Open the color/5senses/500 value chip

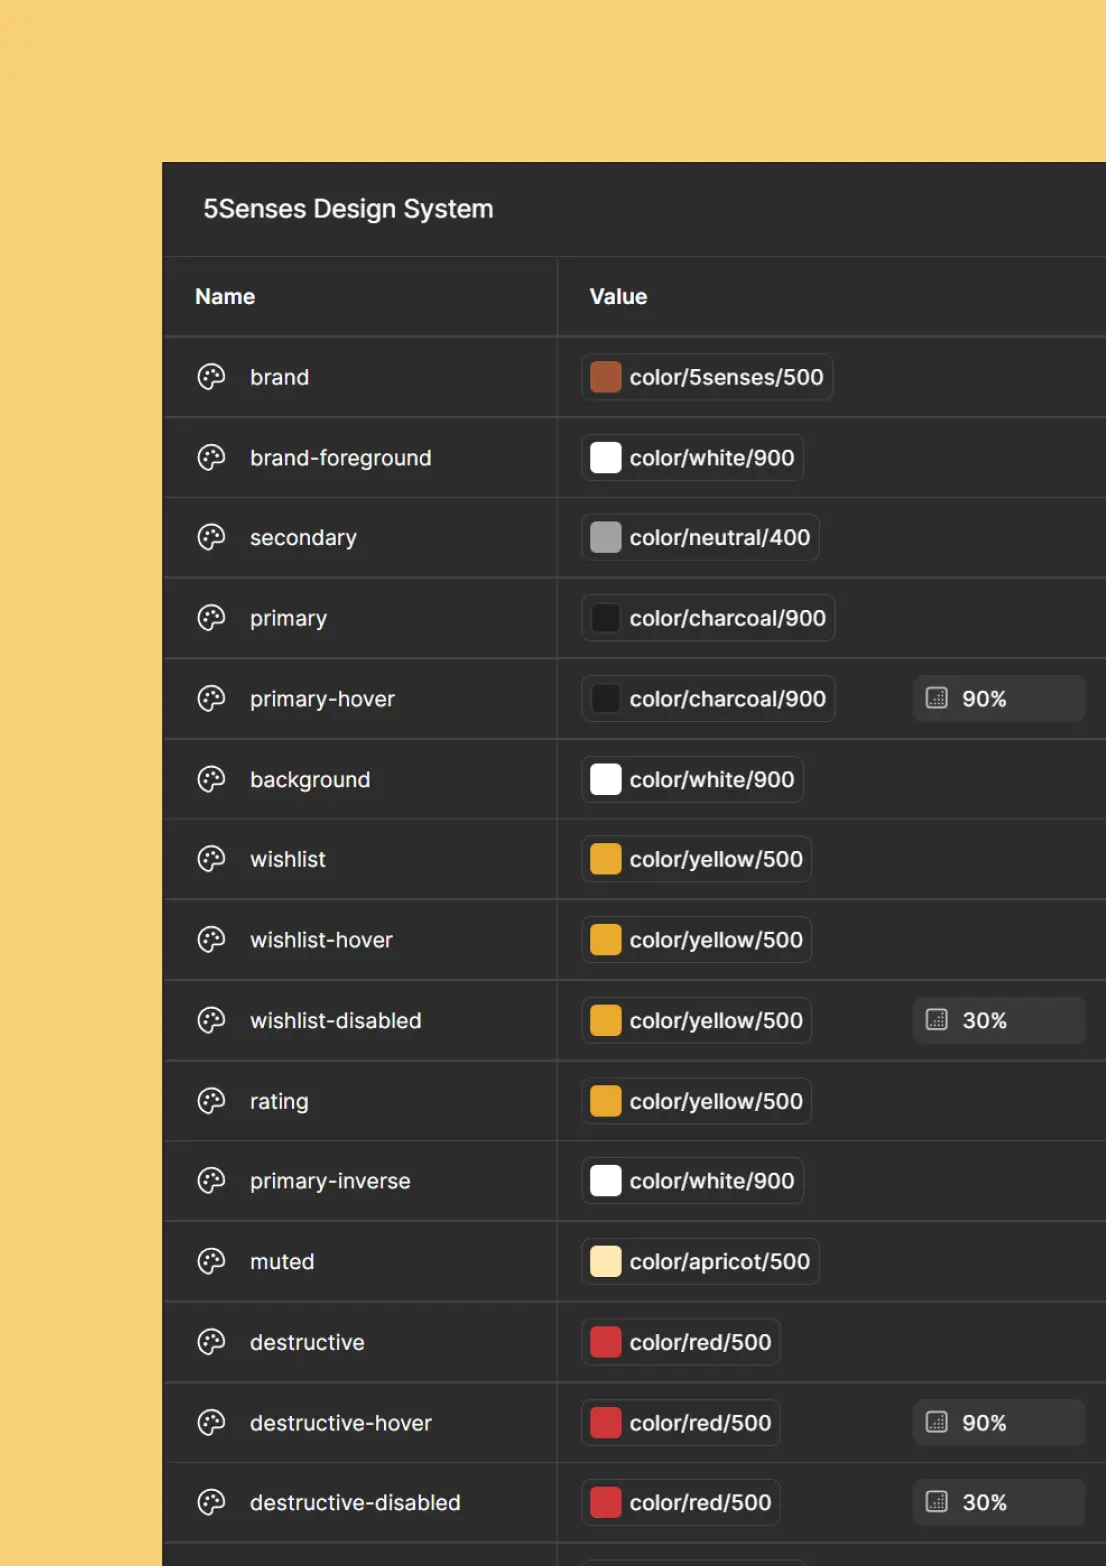(x=707, y=377)
